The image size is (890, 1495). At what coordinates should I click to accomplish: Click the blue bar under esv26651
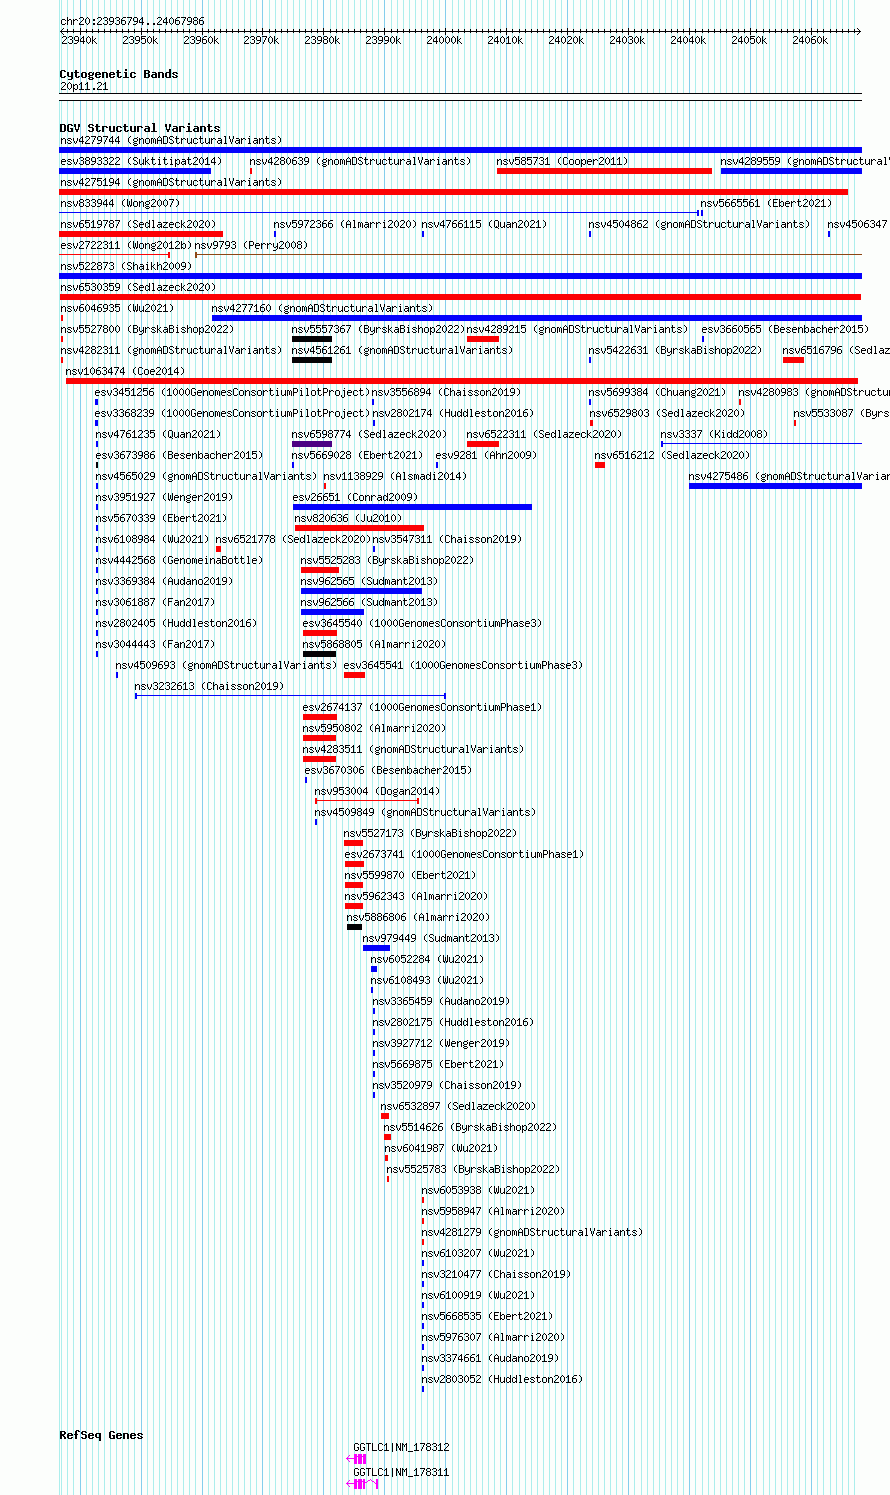[x=412, y=507]
